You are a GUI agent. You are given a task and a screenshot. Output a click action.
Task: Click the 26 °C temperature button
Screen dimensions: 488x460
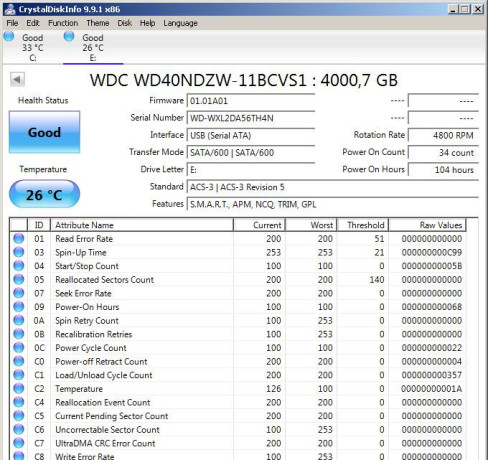coord(44,194)
